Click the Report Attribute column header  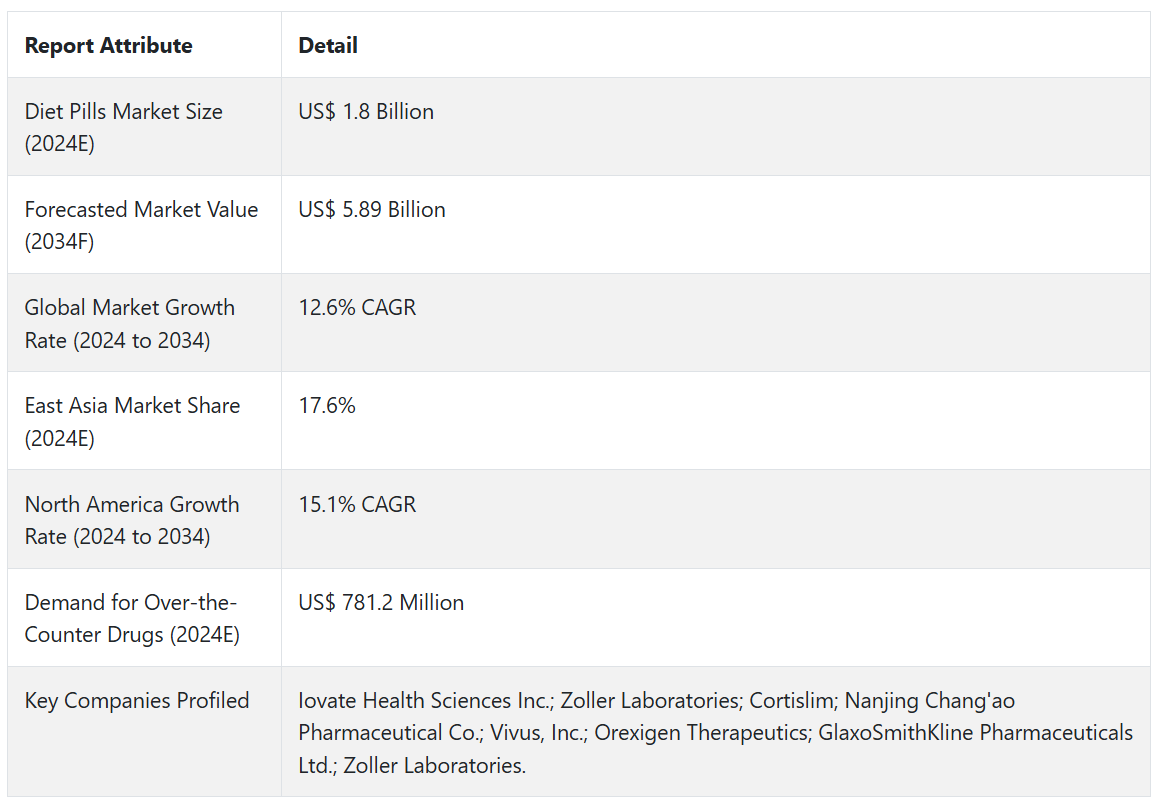click(x=108, y=45)
